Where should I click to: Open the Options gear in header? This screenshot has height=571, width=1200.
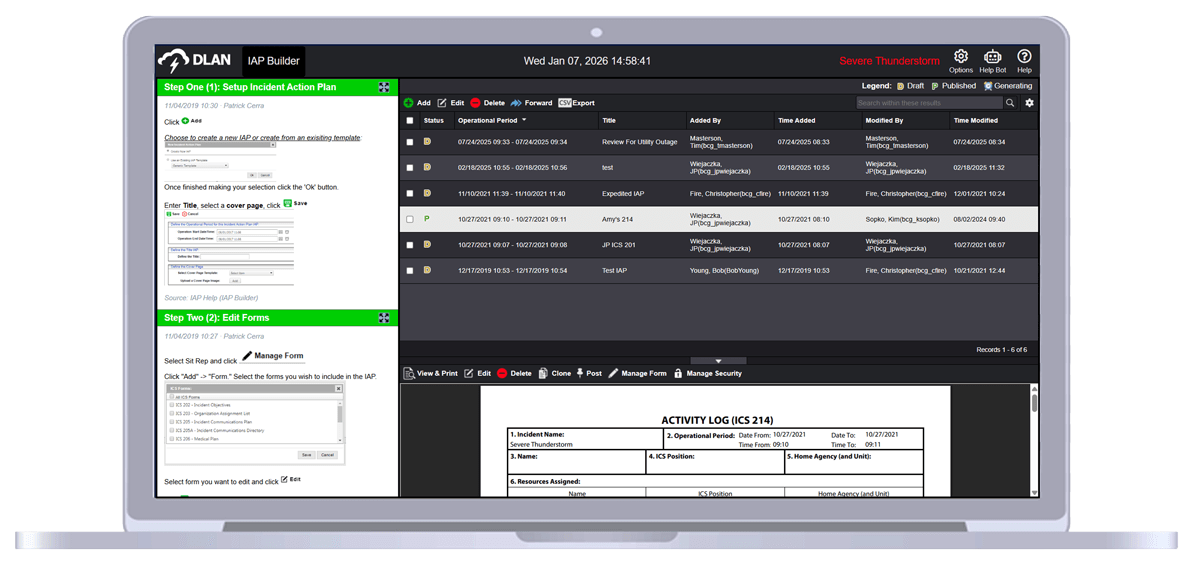tap(960, 57)
